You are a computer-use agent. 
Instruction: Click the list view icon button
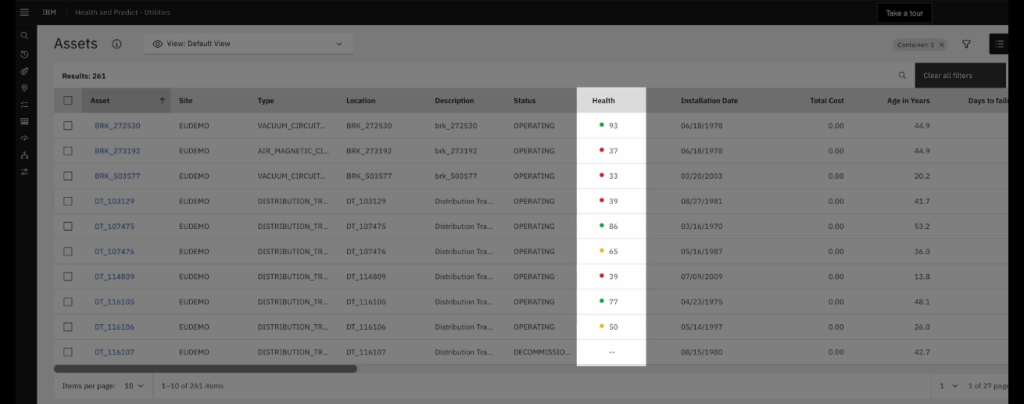point(999,44)
